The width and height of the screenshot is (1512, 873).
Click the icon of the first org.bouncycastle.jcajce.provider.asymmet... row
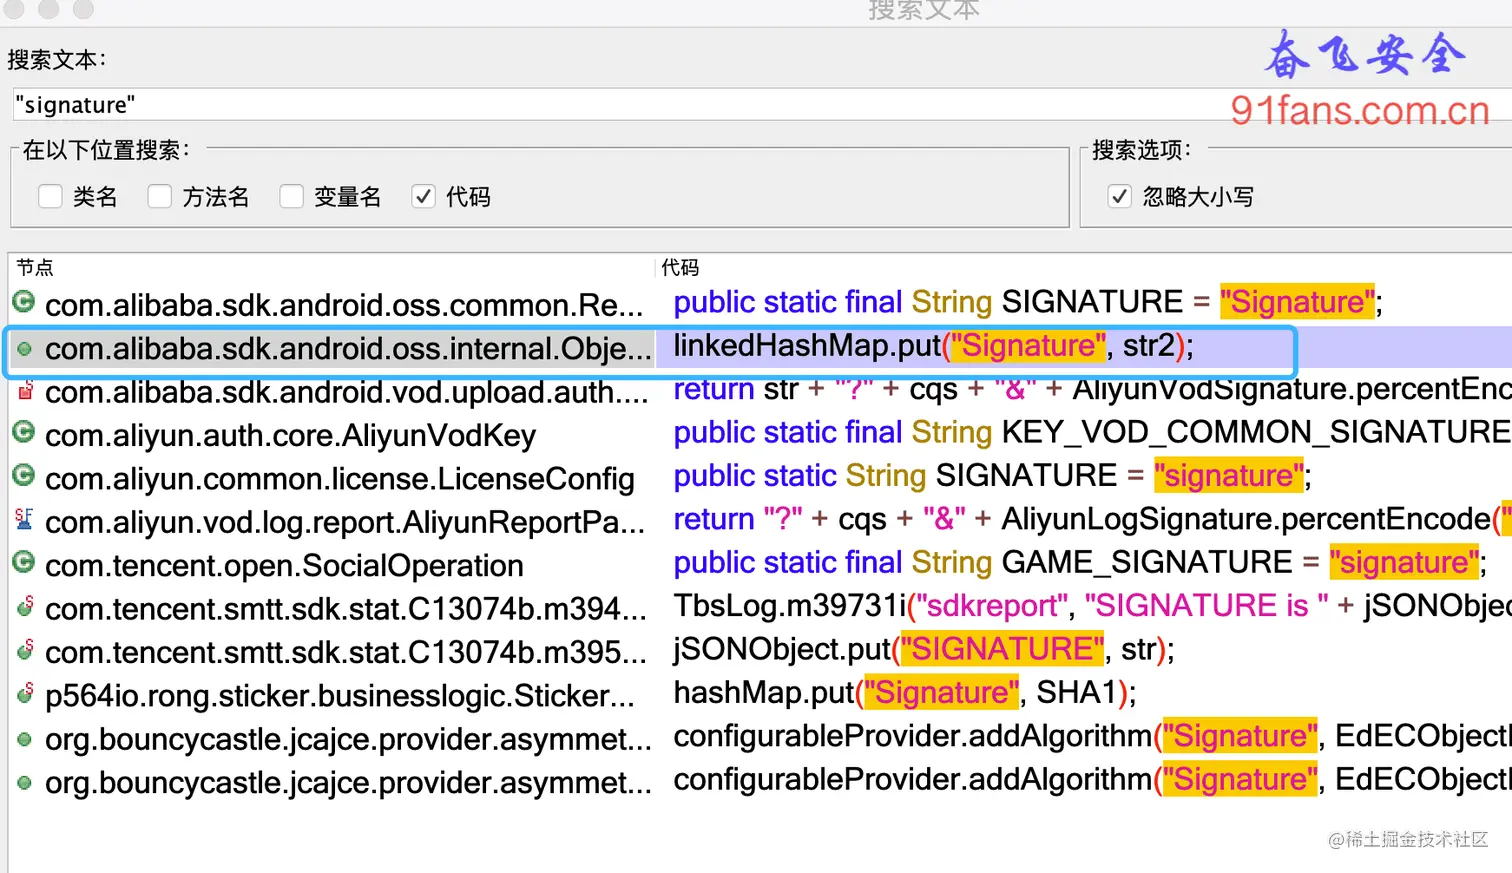(x=24, y=739)
